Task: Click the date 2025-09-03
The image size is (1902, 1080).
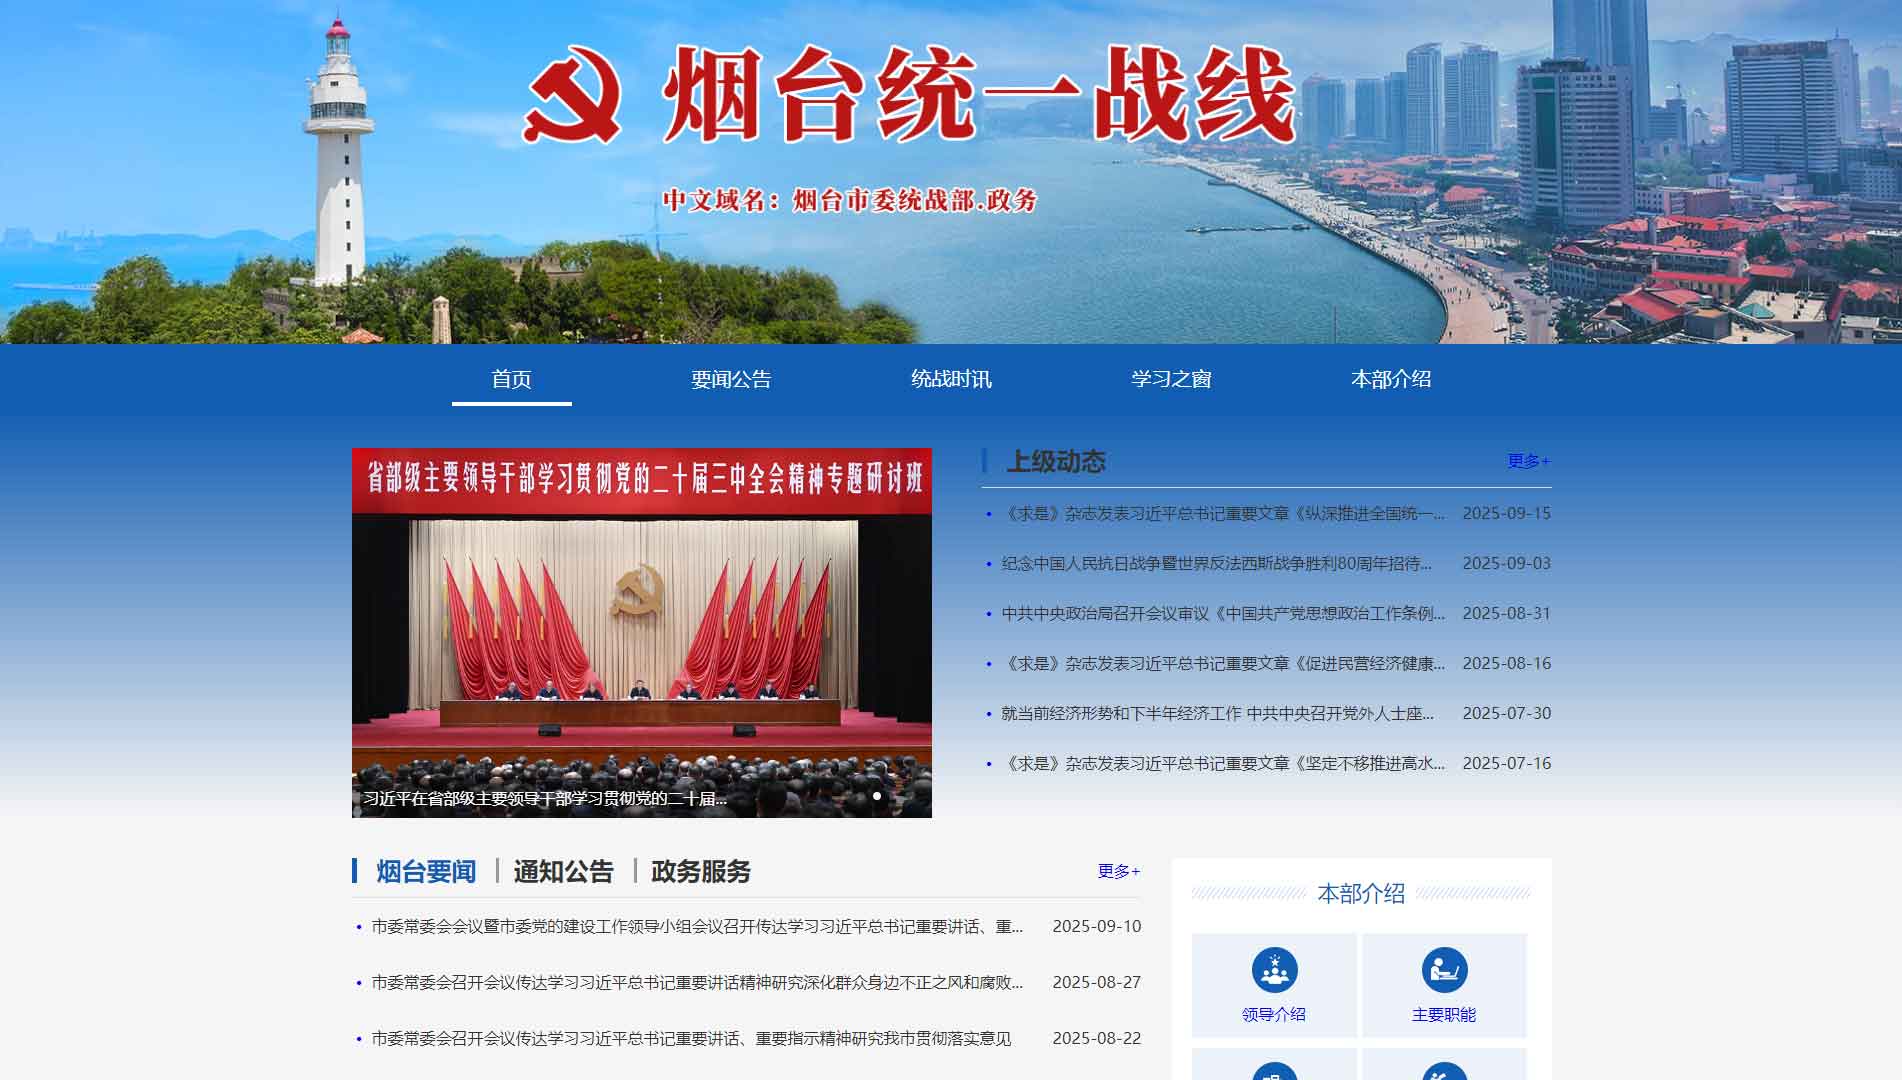Action: tap(1507, 563)
